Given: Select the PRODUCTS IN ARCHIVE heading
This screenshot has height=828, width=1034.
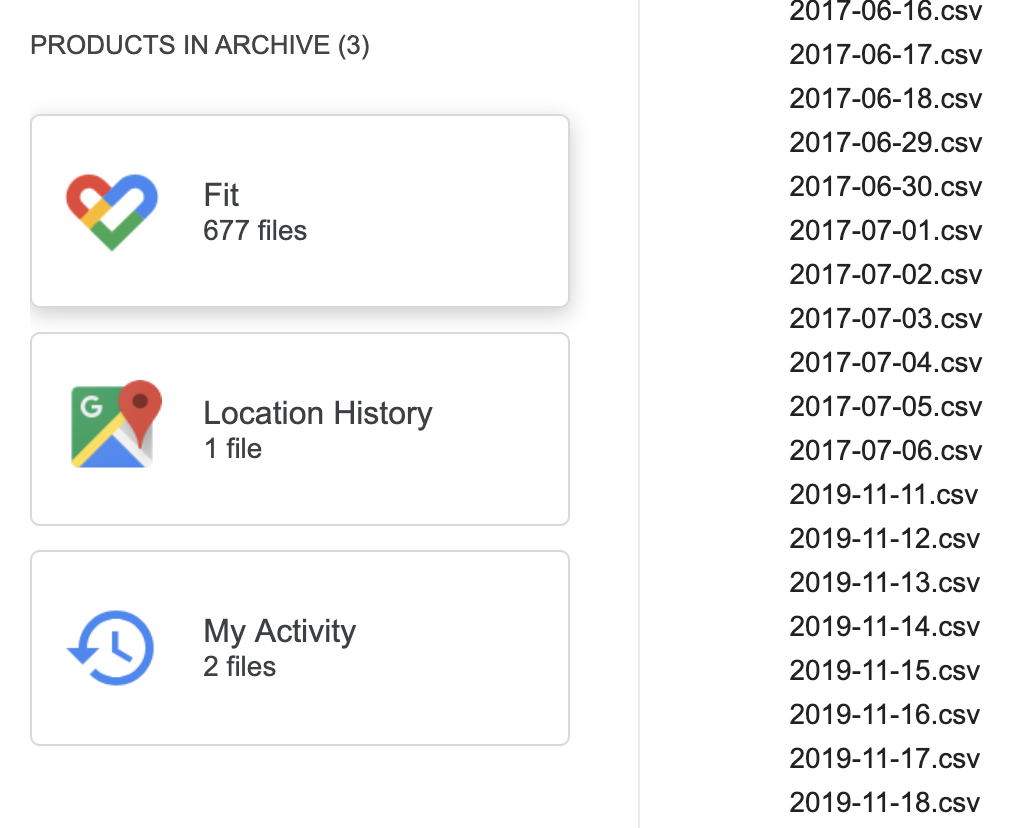Looking at the screenshot, I should coord(199,45).
